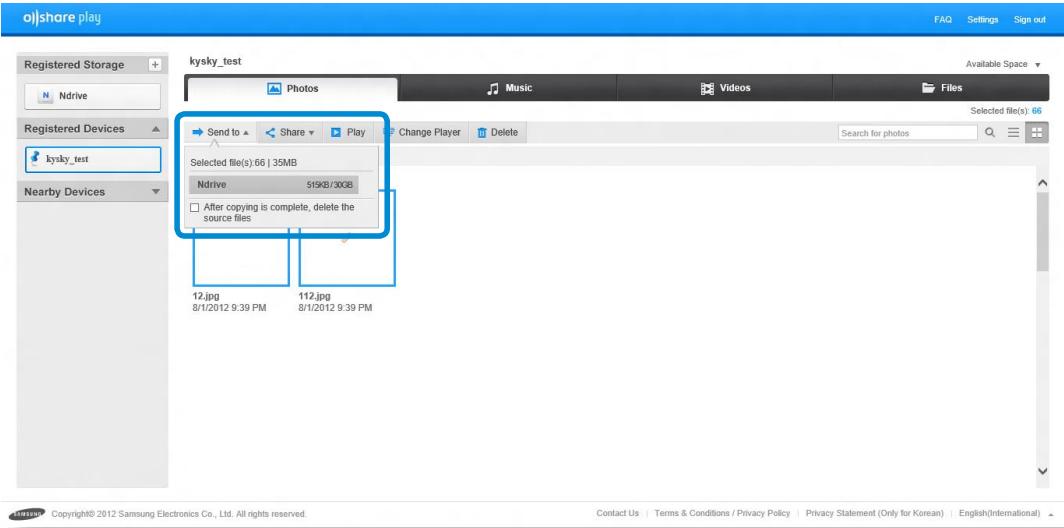This screenshot has width=1064, height=528.
Task: Click the vertical scrollbar thumb
Action: pyautogui.click(x=1042, y=232)
